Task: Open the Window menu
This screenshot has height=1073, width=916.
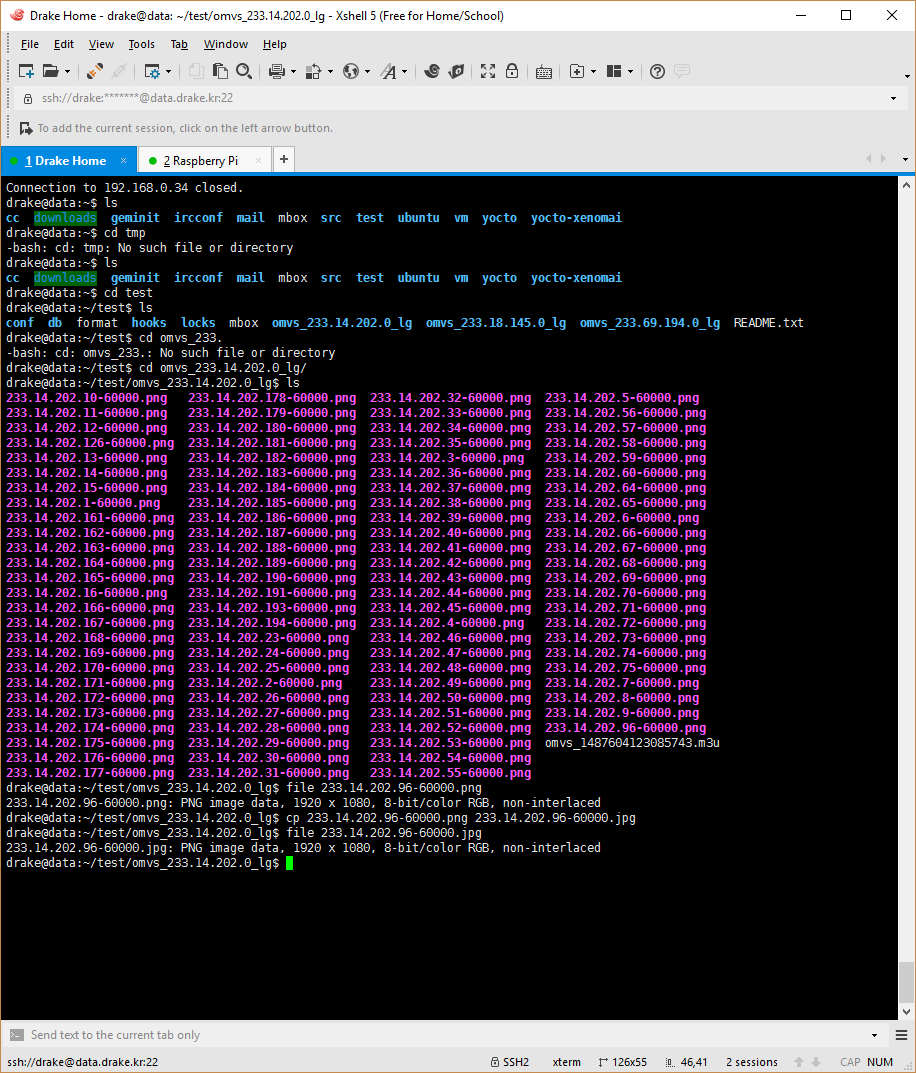Action: (225, 44)
